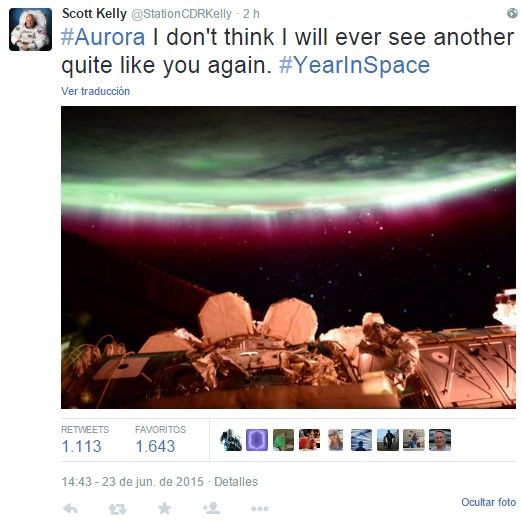Click the globe icon top right
522x520 pixels.
tap(512, 13)
